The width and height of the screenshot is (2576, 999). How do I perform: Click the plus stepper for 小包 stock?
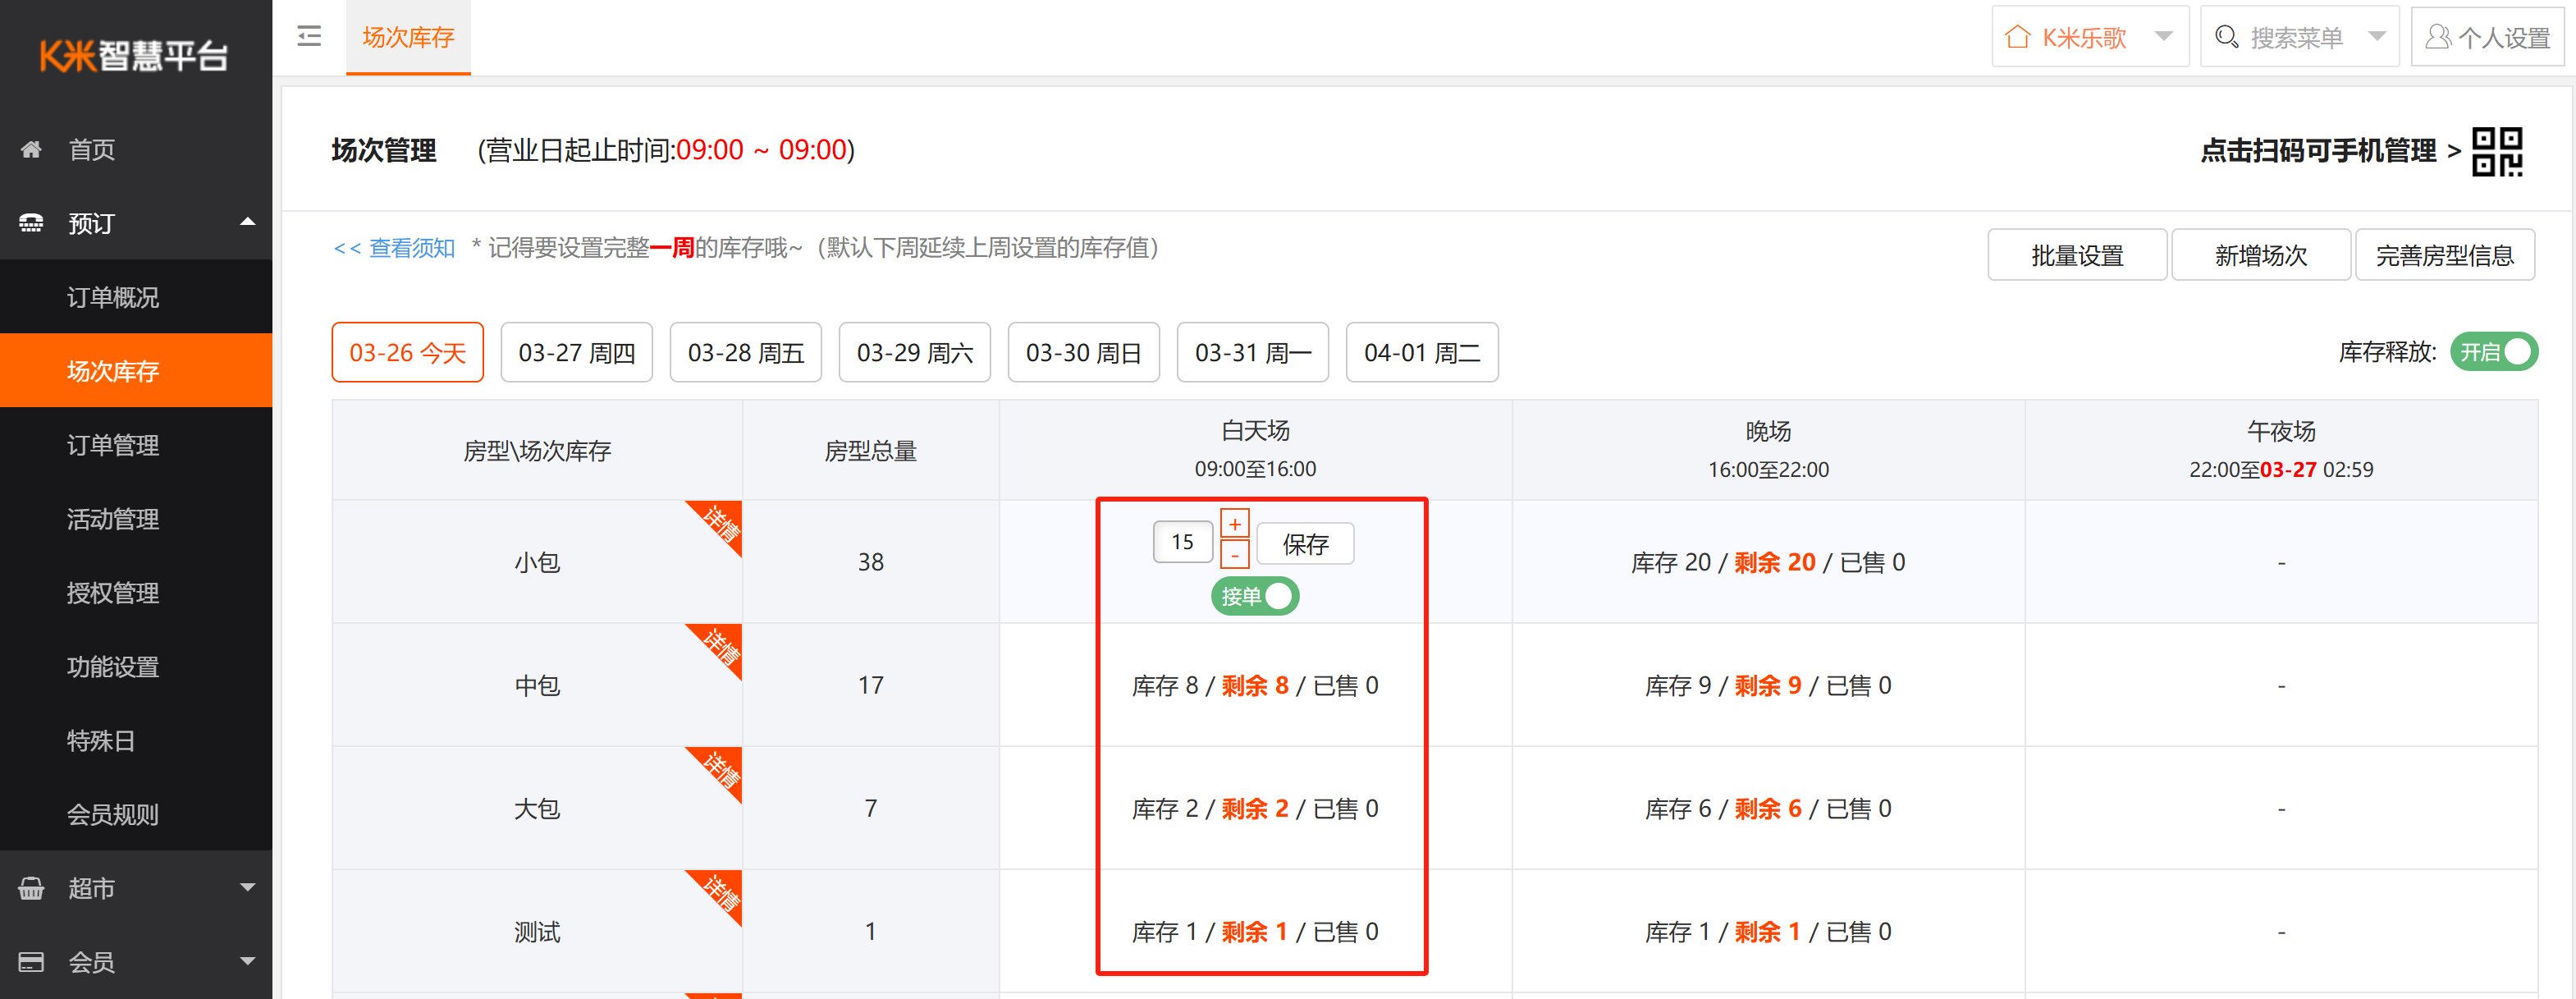[x=1234, y=524]
